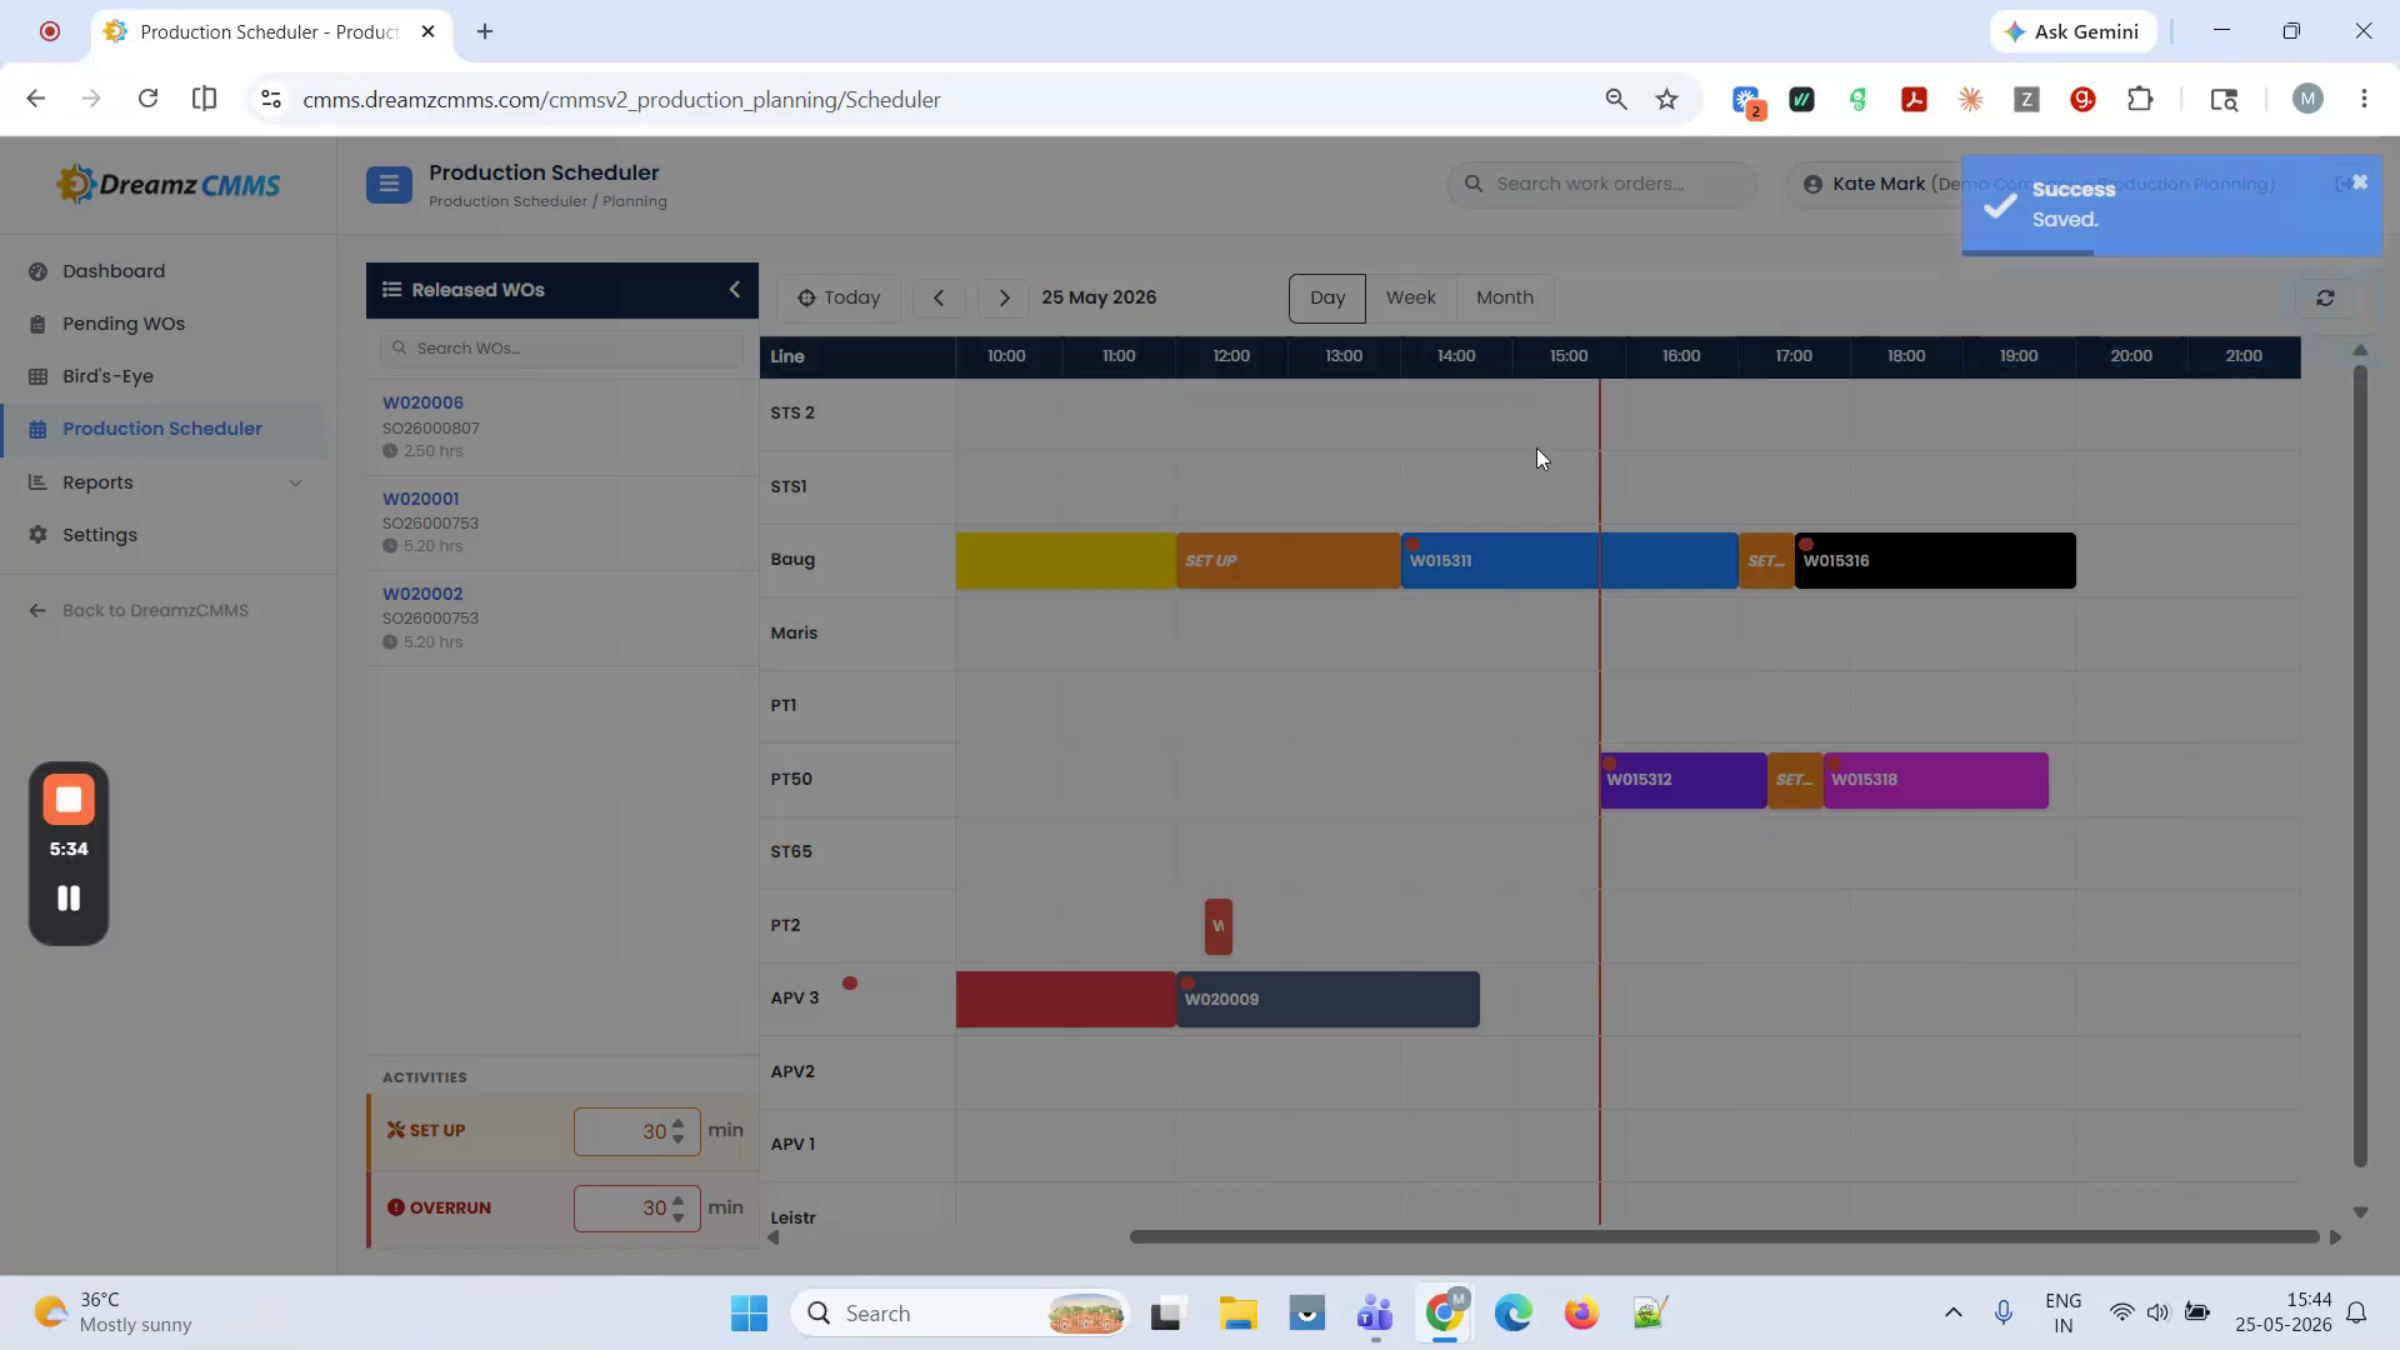
Task: Open Chrome three-dot menu
Action: tap(2364, 99)
